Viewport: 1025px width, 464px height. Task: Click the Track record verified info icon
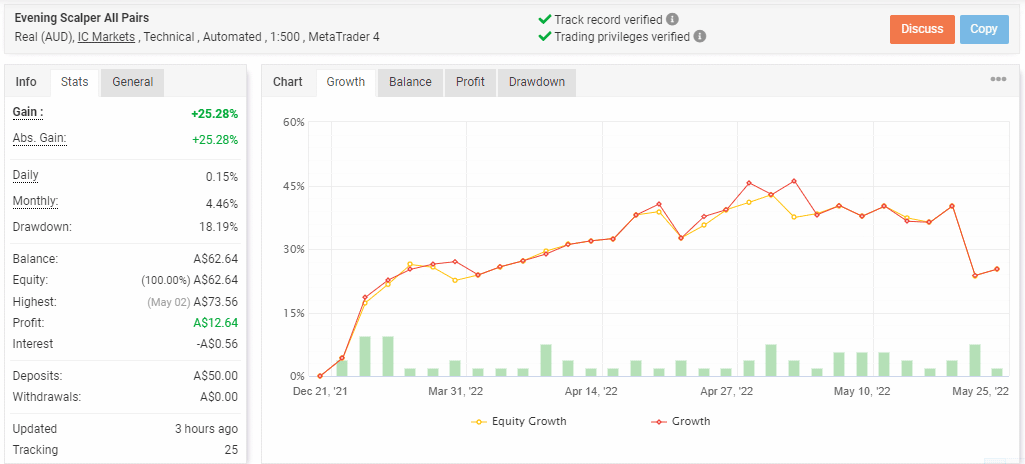coord(673,19)
